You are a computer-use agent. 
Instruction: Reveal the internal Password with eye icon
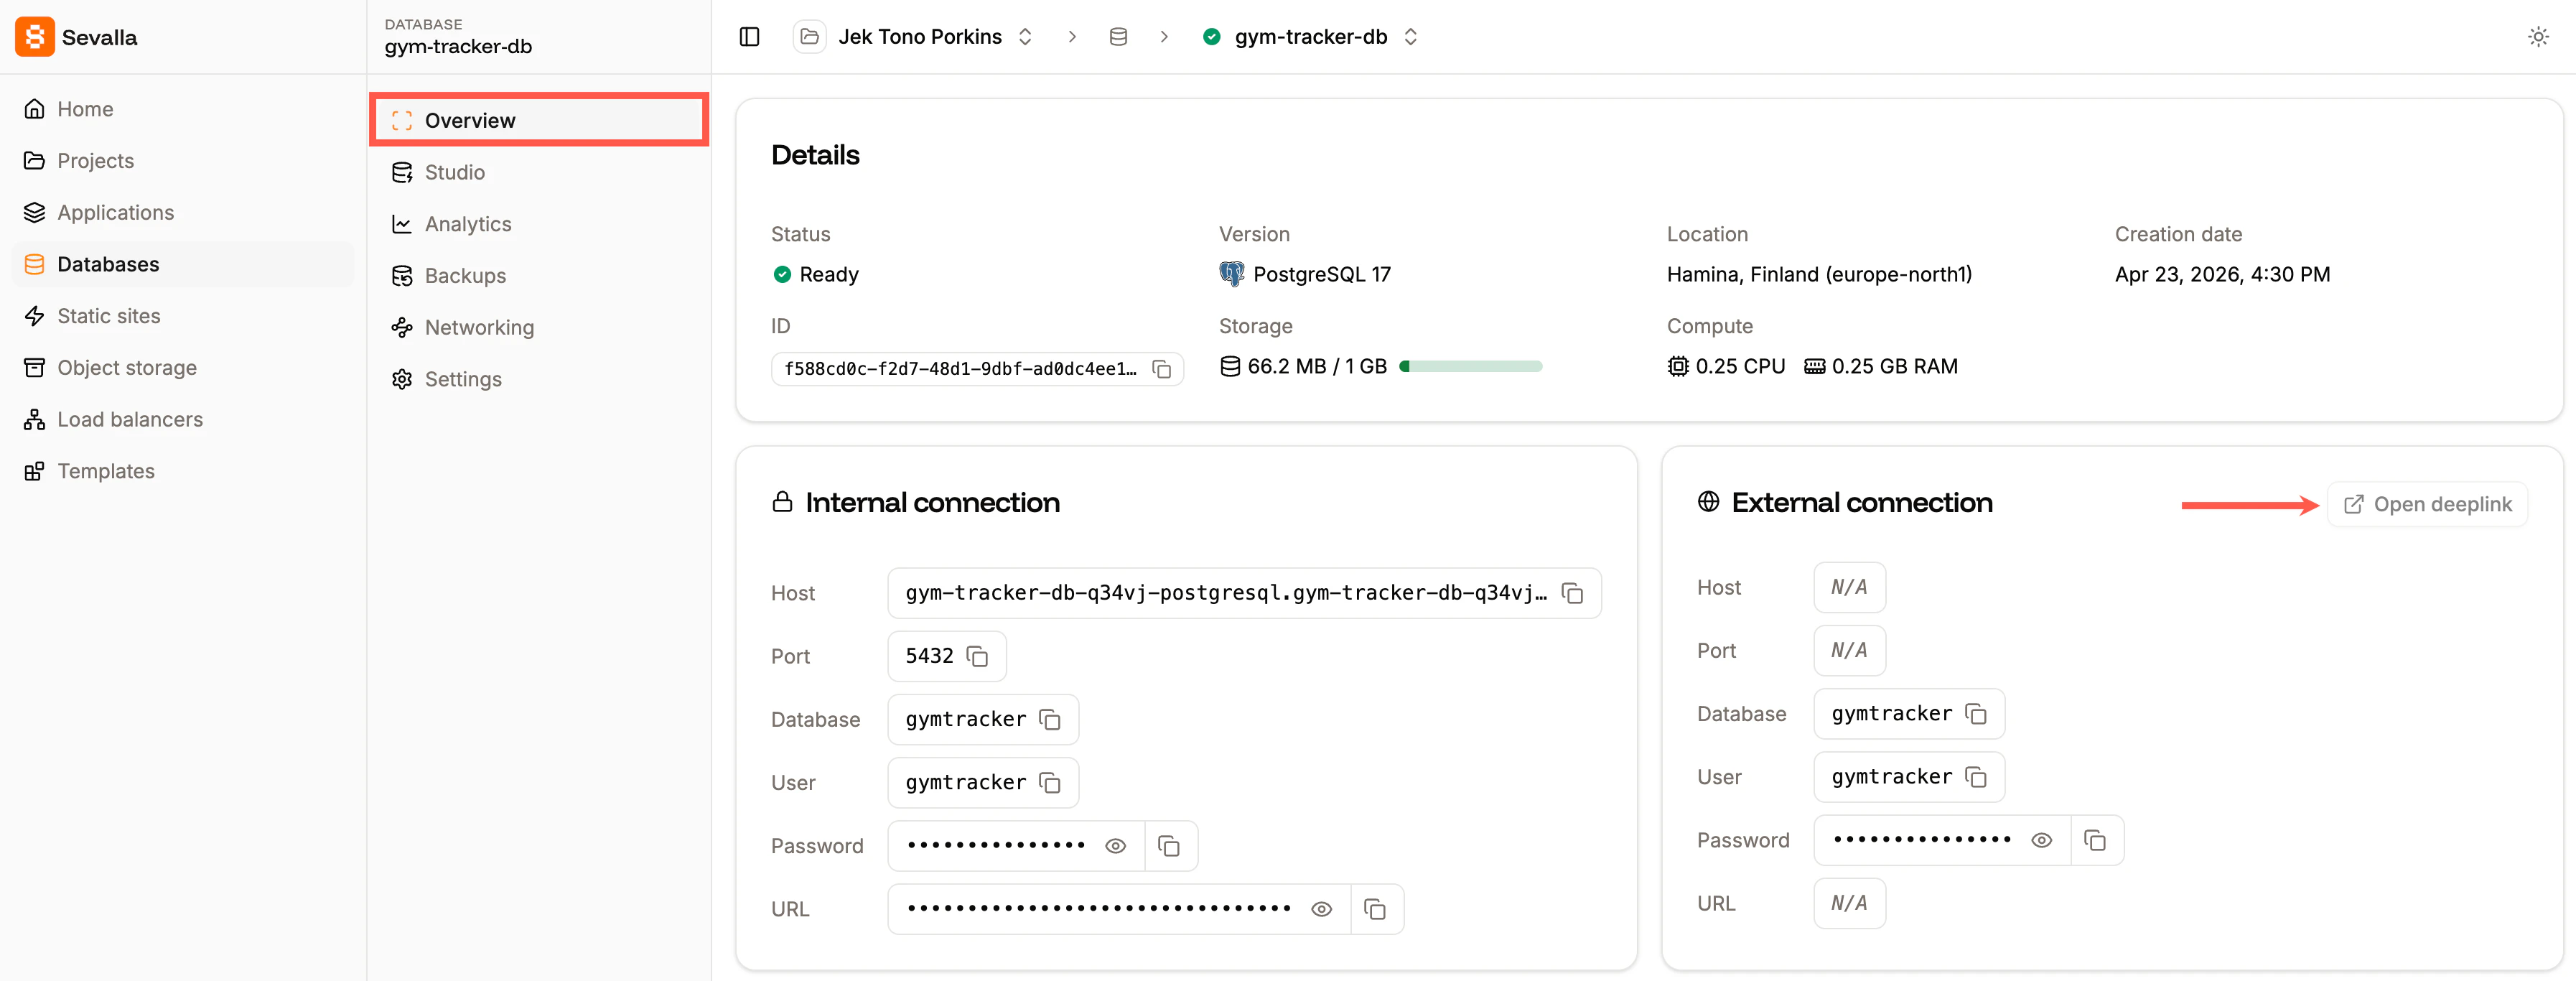click(1115, 846)
